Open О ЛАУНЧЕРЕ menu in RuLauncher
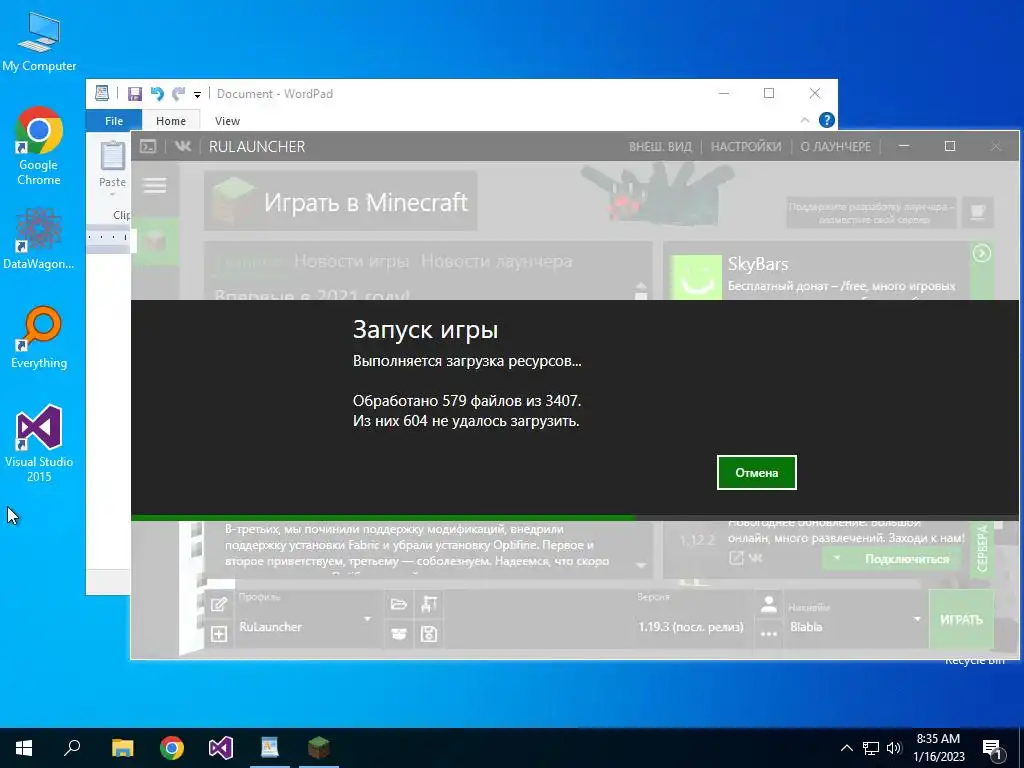This screenshot has height=768, width=1024. click(x=836, y=147)
